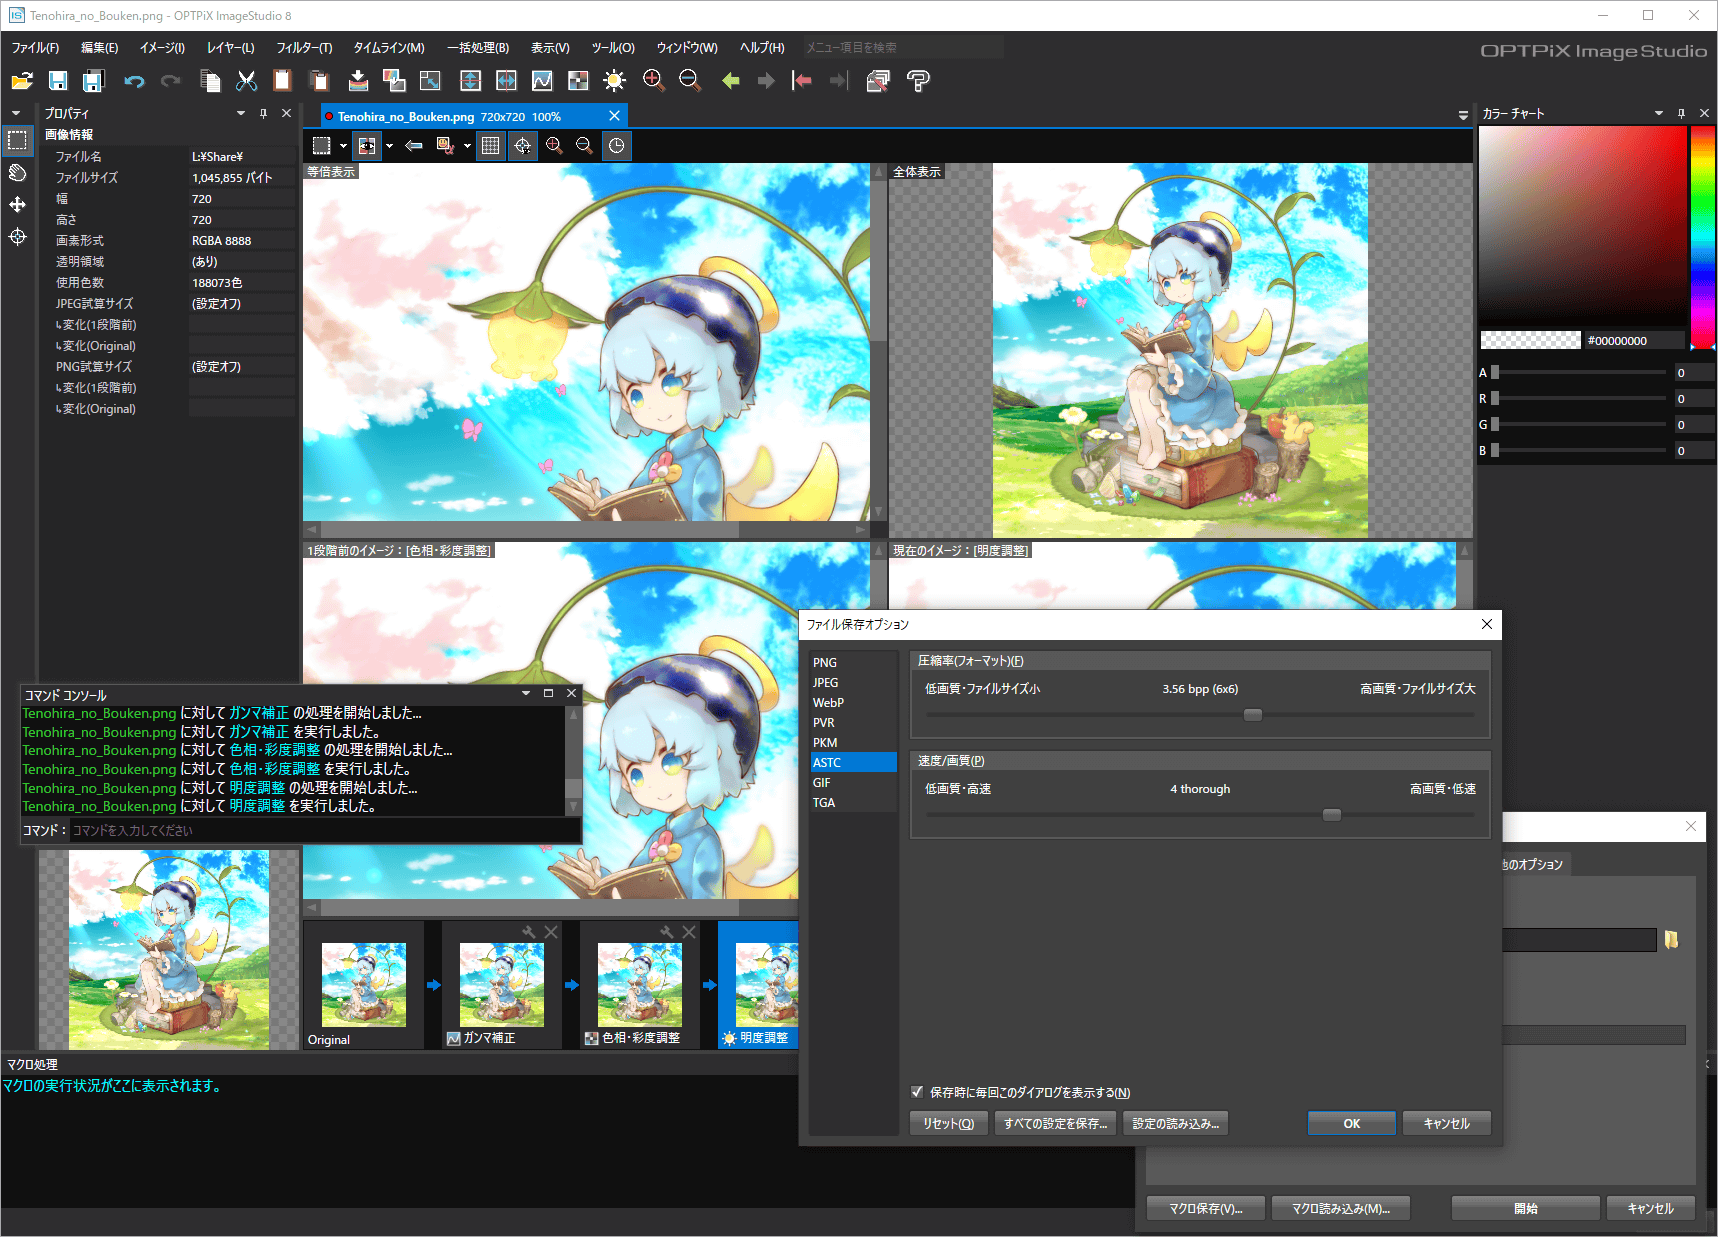
Task: Pin the カラーチャート panel
Action: (x=1681, y=113)
